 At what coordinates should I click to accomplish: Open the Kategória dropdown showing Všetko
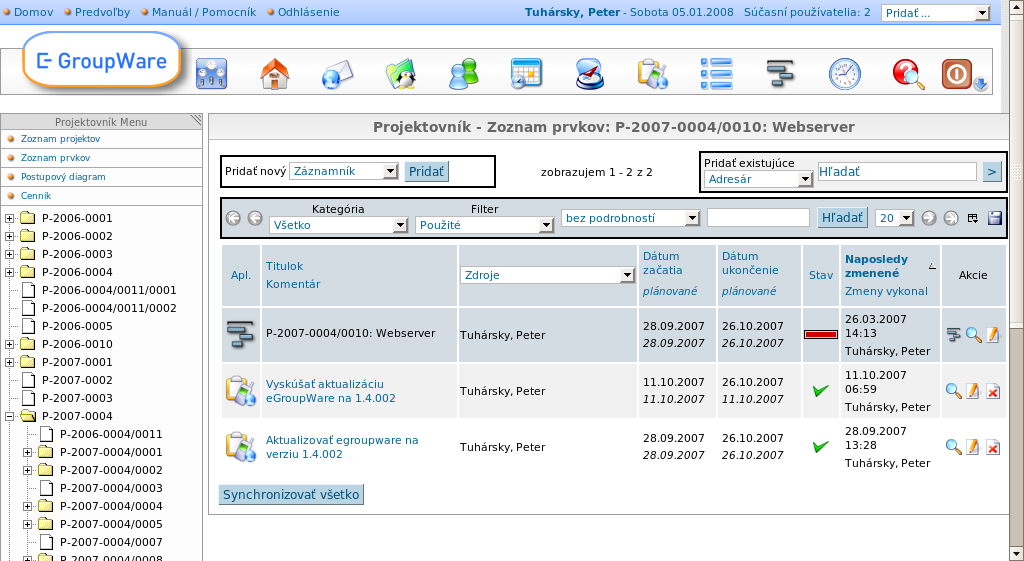337,226
